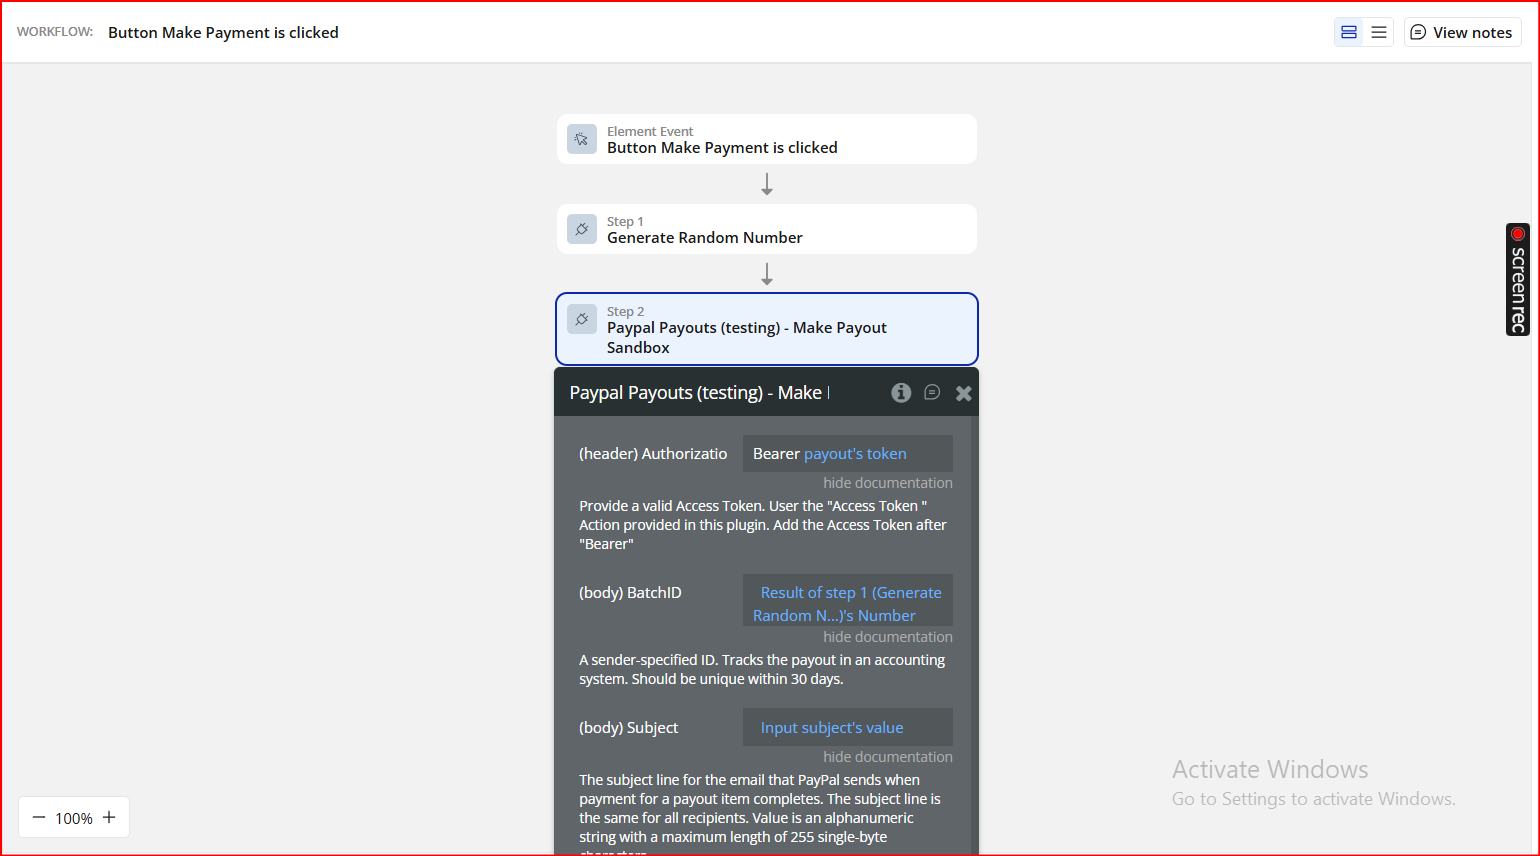Switch to the card layout view icon
Viewport: 1540px width, 856px height.
coord(1349,32)
